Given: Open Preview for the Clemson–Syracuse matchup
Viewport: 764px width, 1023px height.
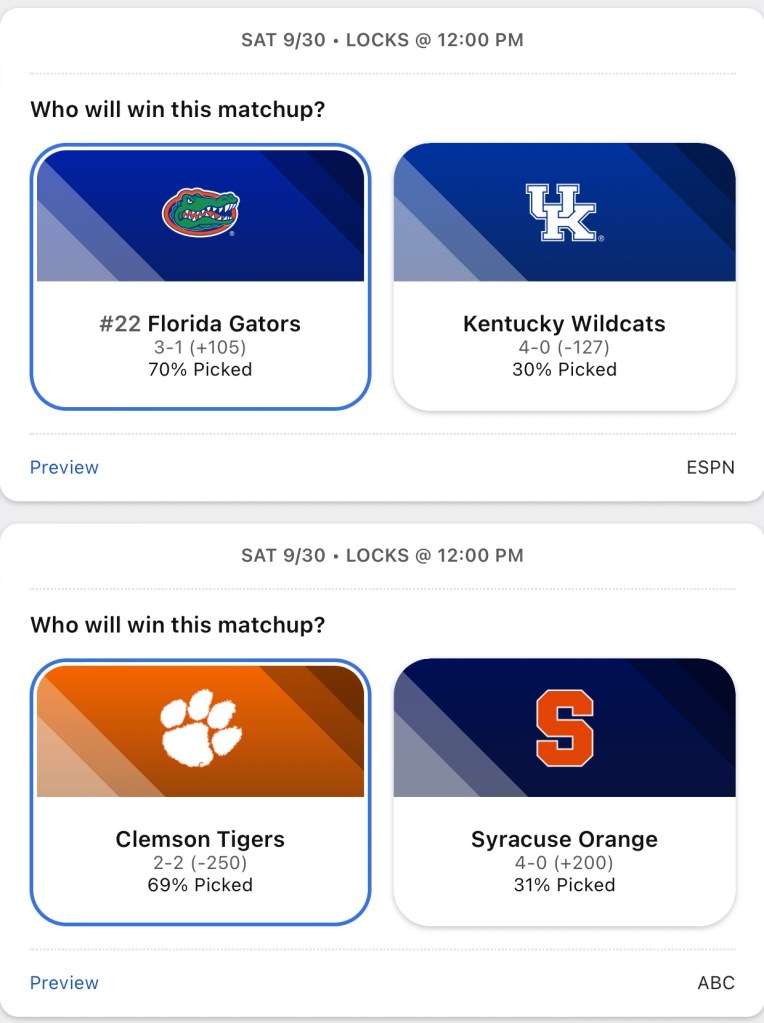Looking at the screenshot, I should click(x=64, y=983).
